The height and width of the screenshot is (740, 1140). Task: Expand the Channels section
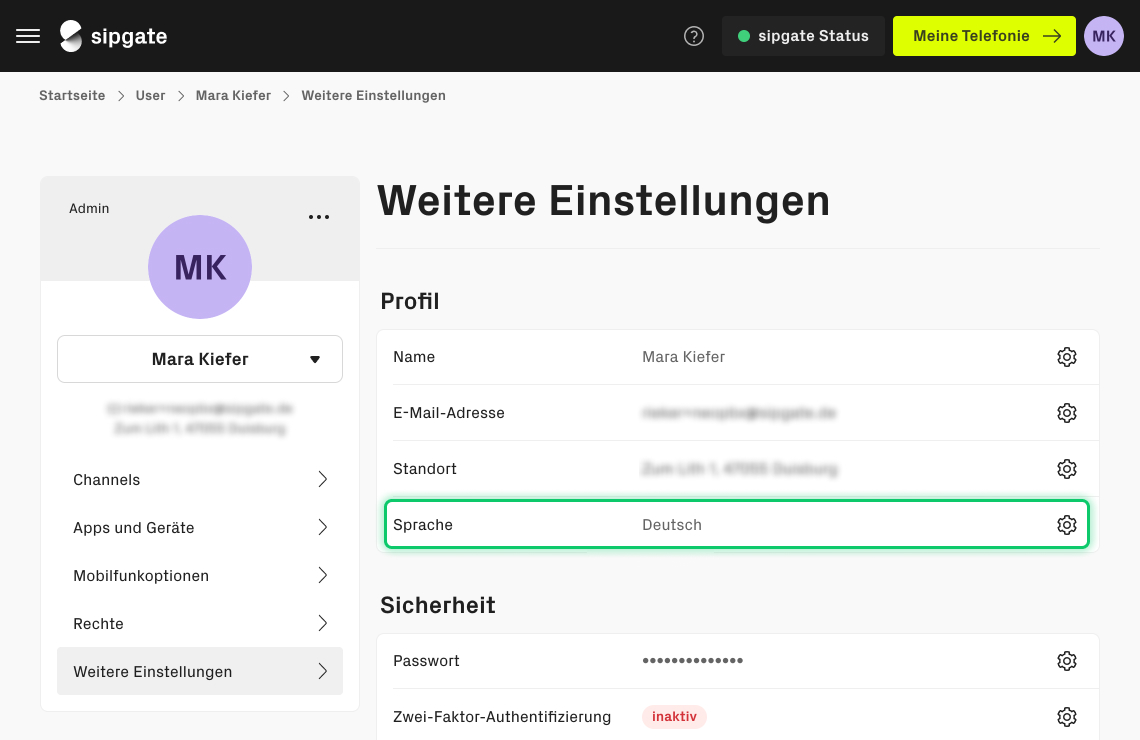click(200, 480)
